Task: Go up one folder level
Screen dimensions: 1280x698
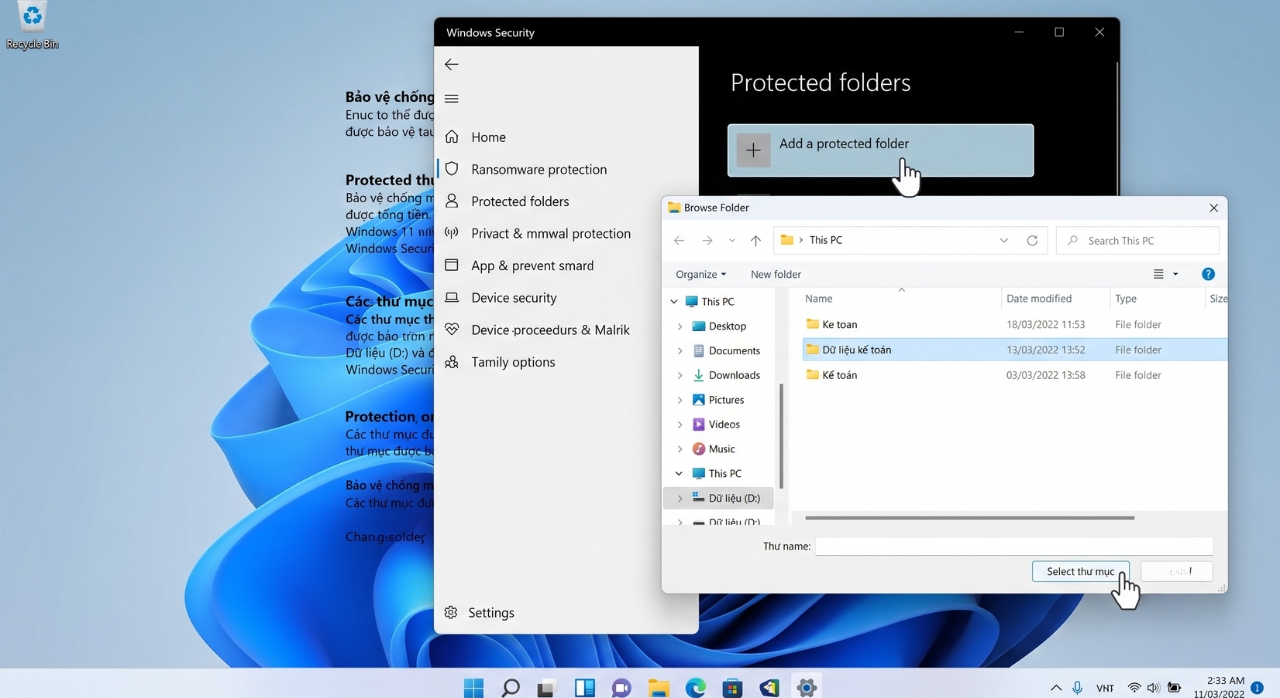Action: pos(756,240)
